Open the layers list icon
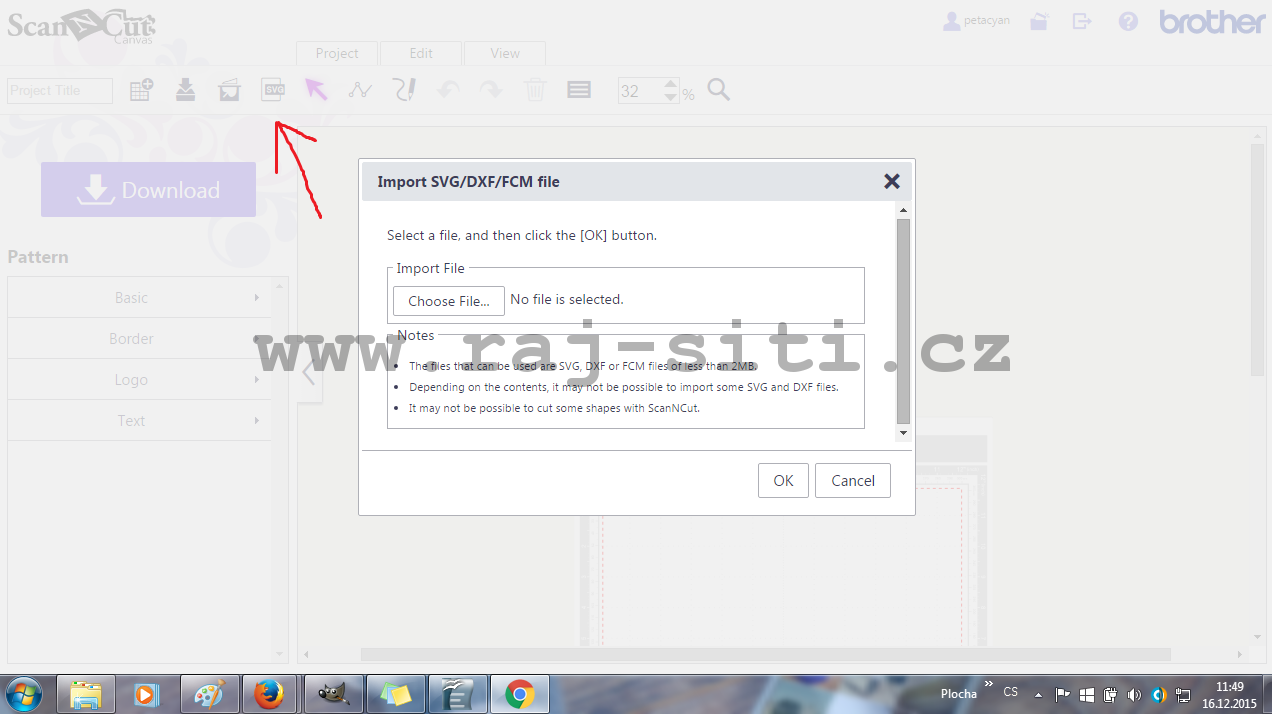The image size is (1272, 714). [579, 90]
